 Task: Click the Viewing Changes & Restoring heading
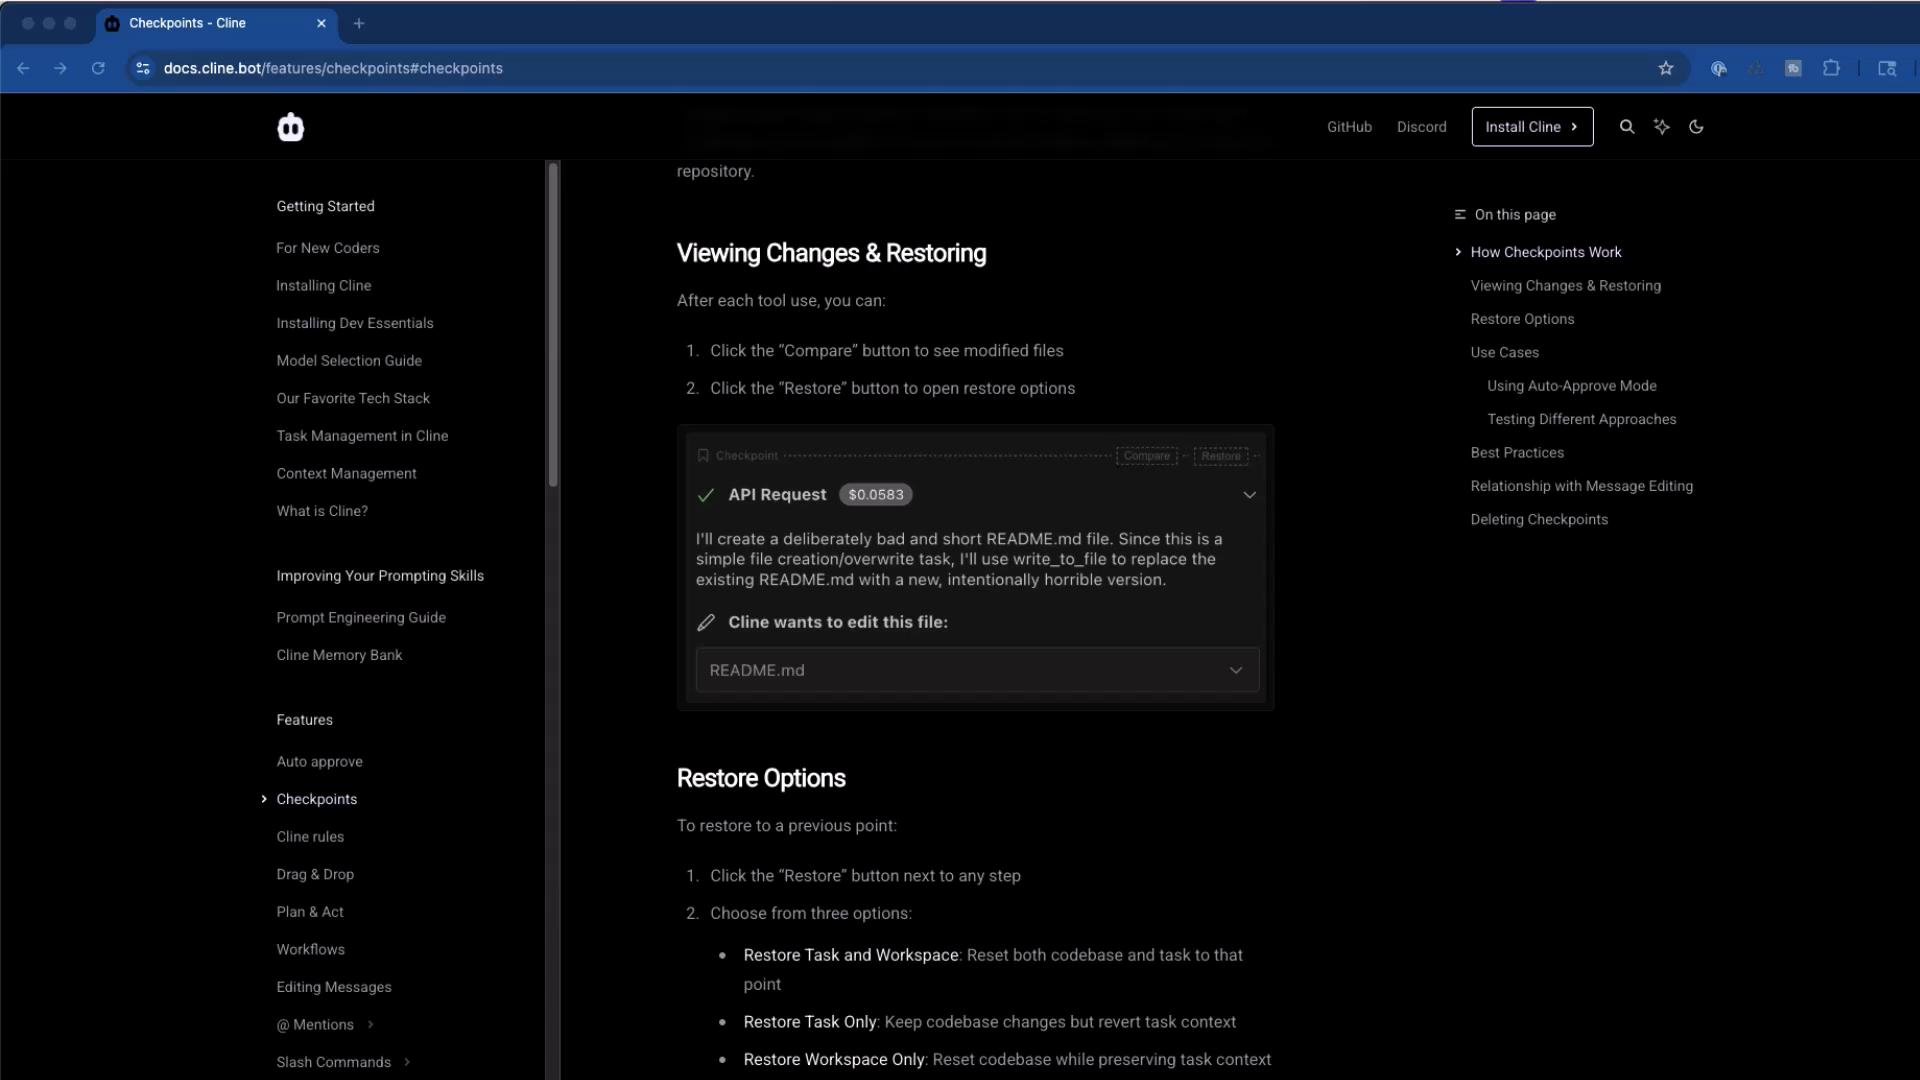pos(831,254)
